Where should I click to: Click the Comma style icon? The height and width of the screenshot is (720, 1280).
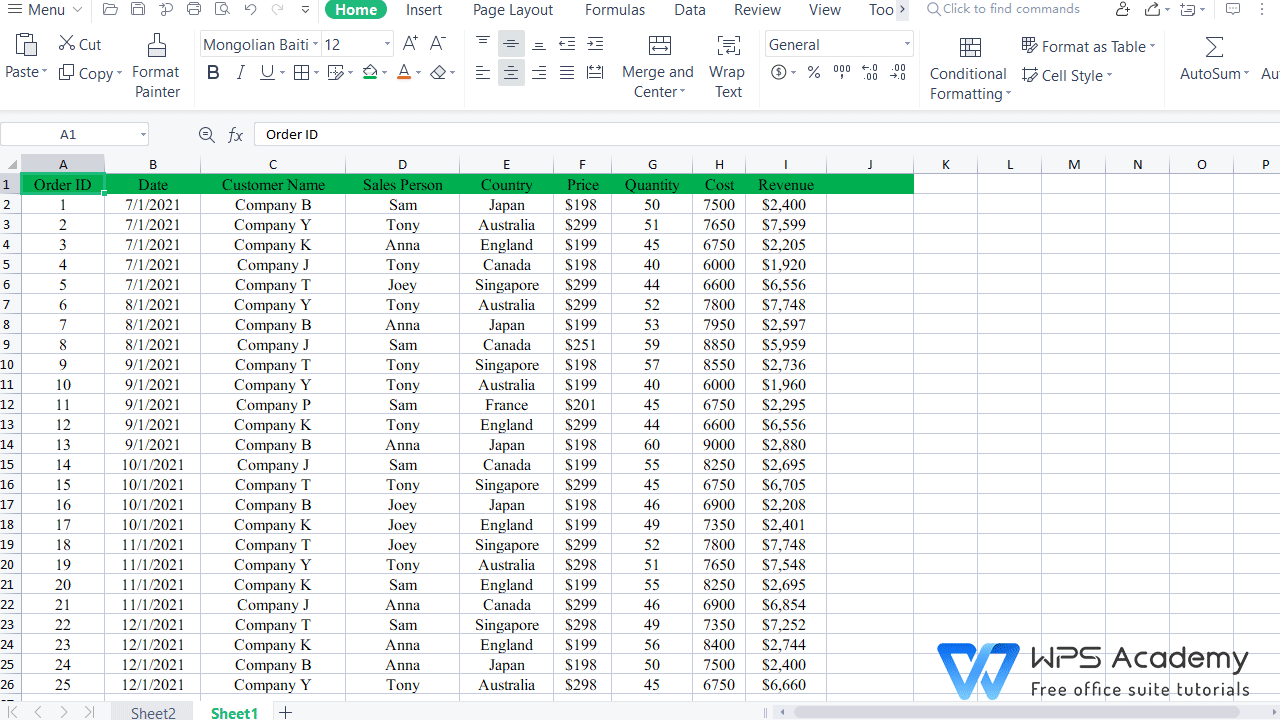point(841,72)
